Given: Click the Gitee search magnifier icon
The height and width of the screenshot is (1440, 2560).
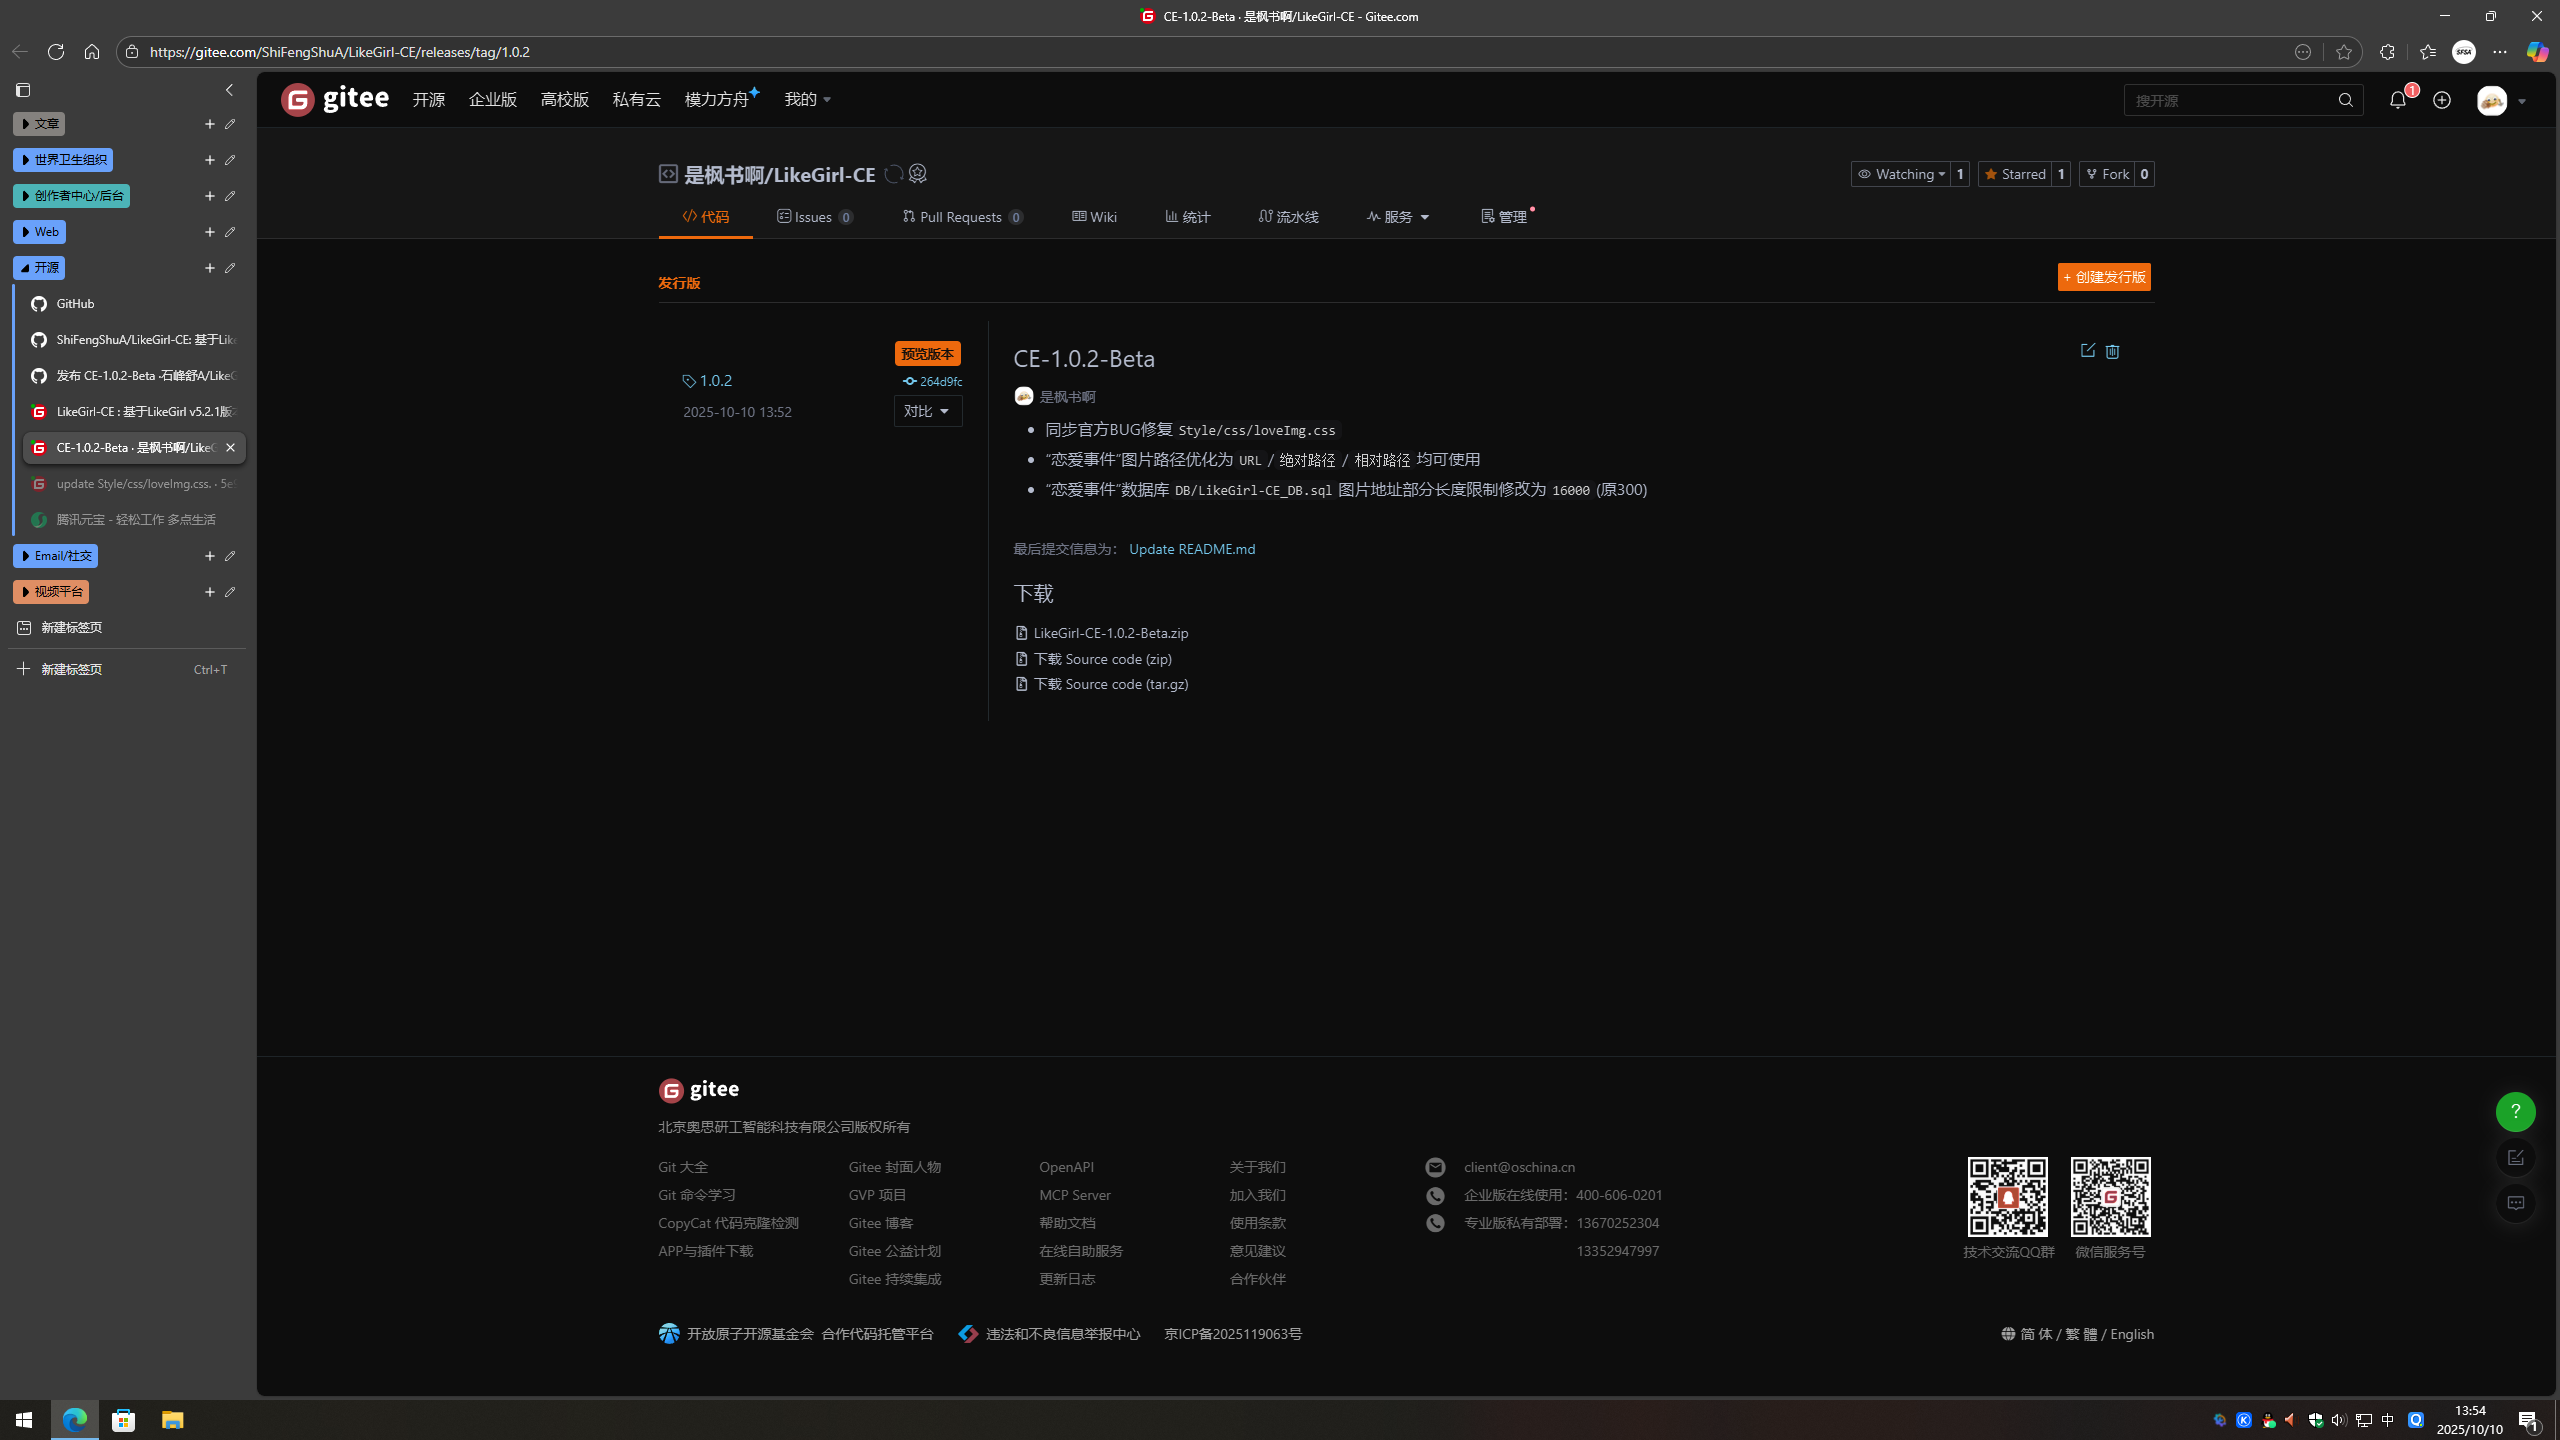Looking at the screenshot, I should click(2345, 100).
